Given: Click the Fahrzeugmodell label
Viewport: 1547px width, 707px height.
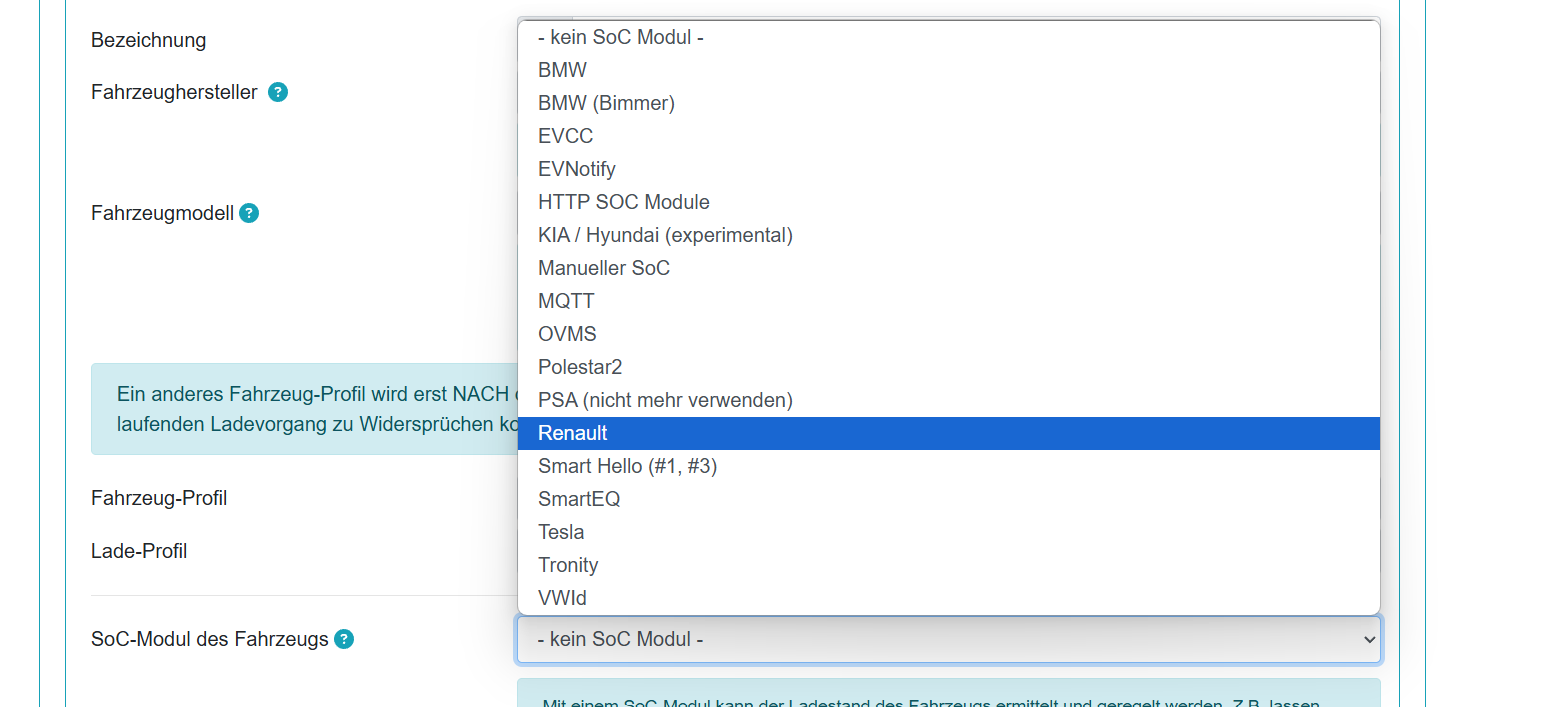Looking at the screenshot, I should (162, 213).
